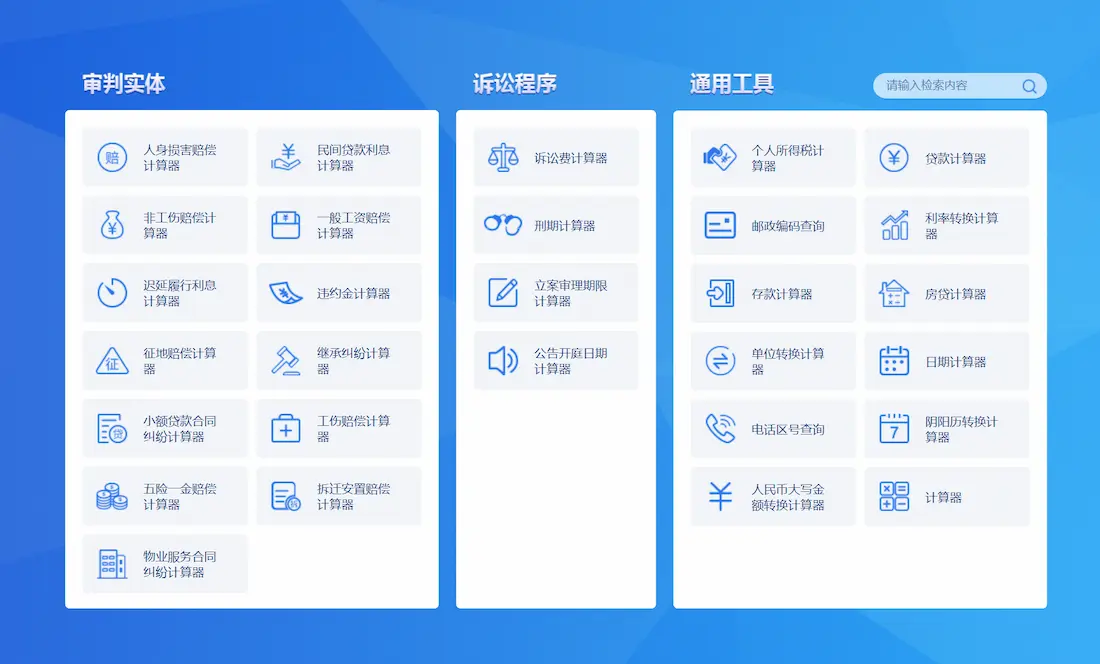Click the phone icon for 电话区号查询
The height and width of the screenshot is (664, 1100).
(720, 429)
